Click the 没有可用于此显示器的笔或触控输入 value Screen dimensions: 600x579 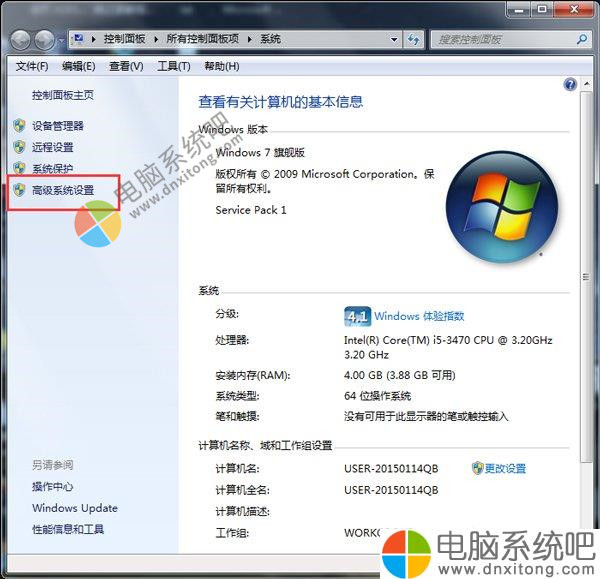click(x=426, y=416)
